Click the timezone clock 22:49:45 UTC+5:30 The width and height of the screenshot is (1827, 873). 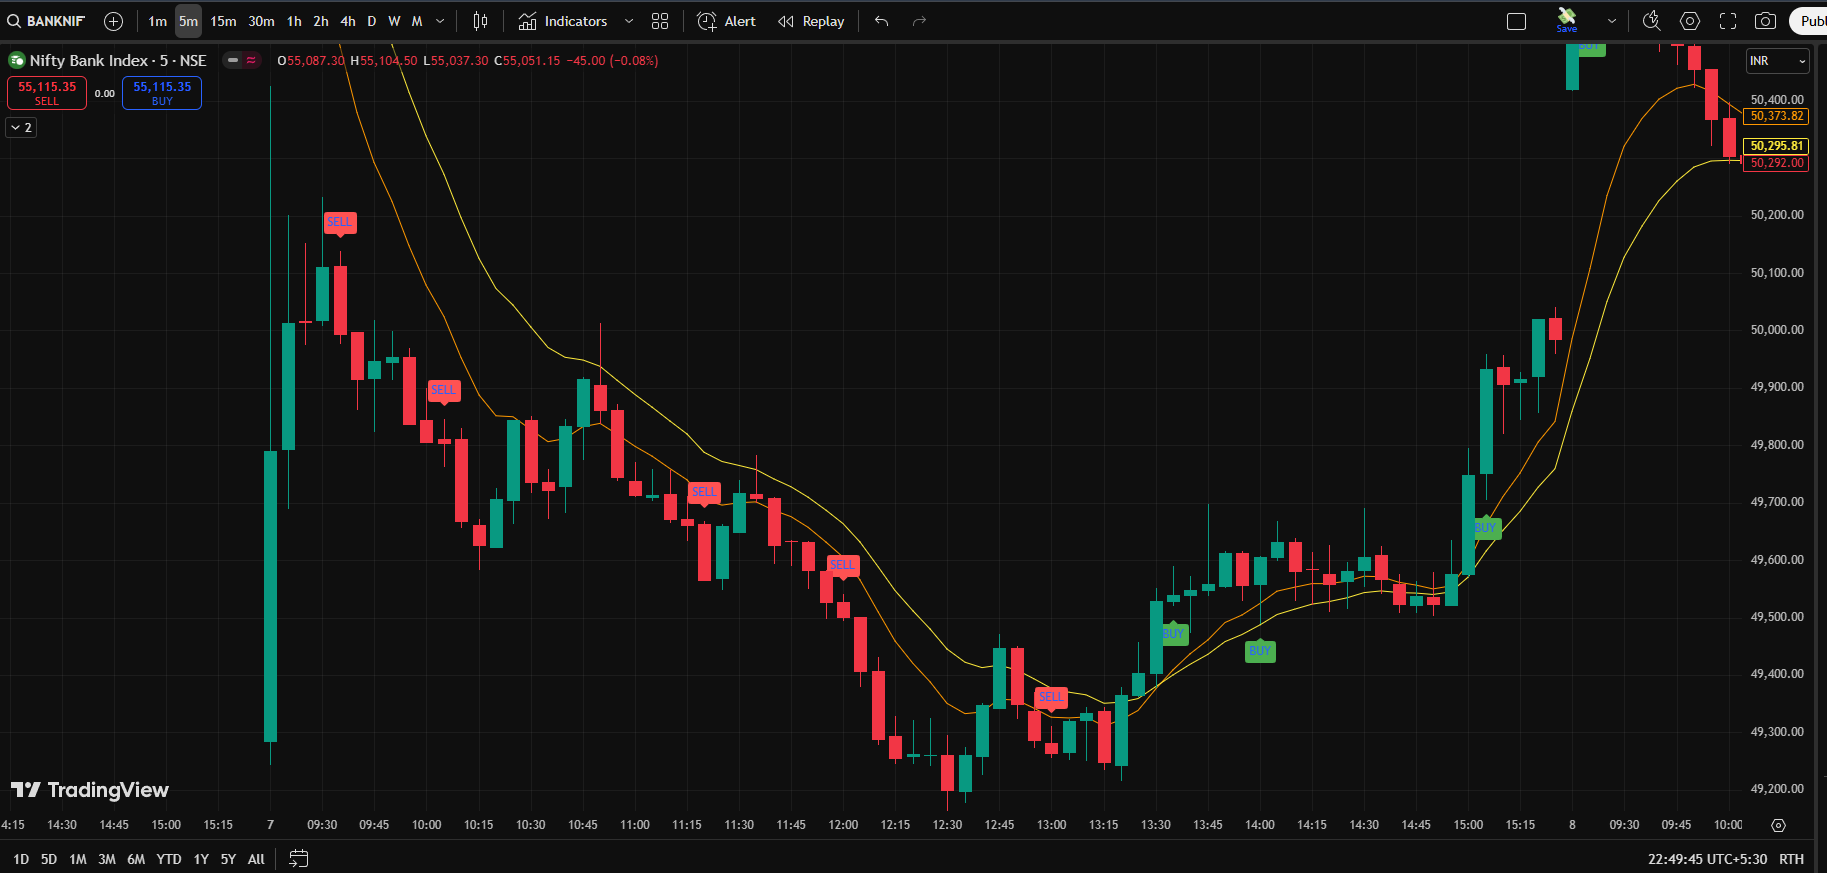(1707, 859)
